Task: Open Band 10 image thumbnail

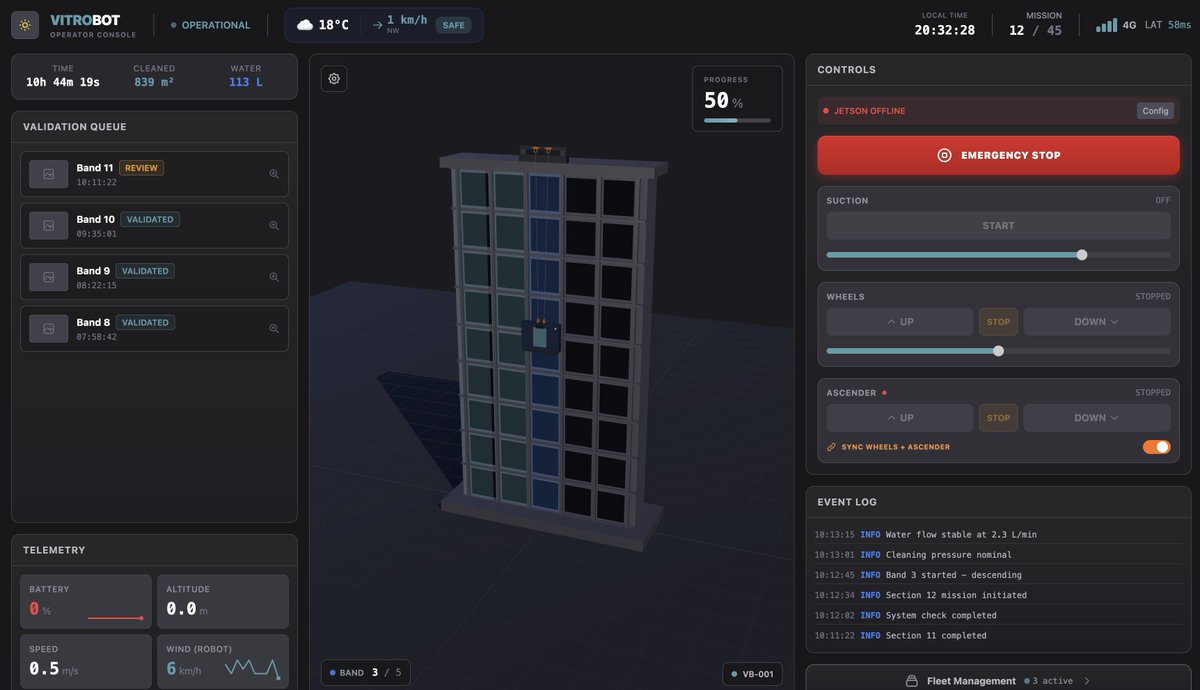Action: pyautogui.click(x=49, y=225)
